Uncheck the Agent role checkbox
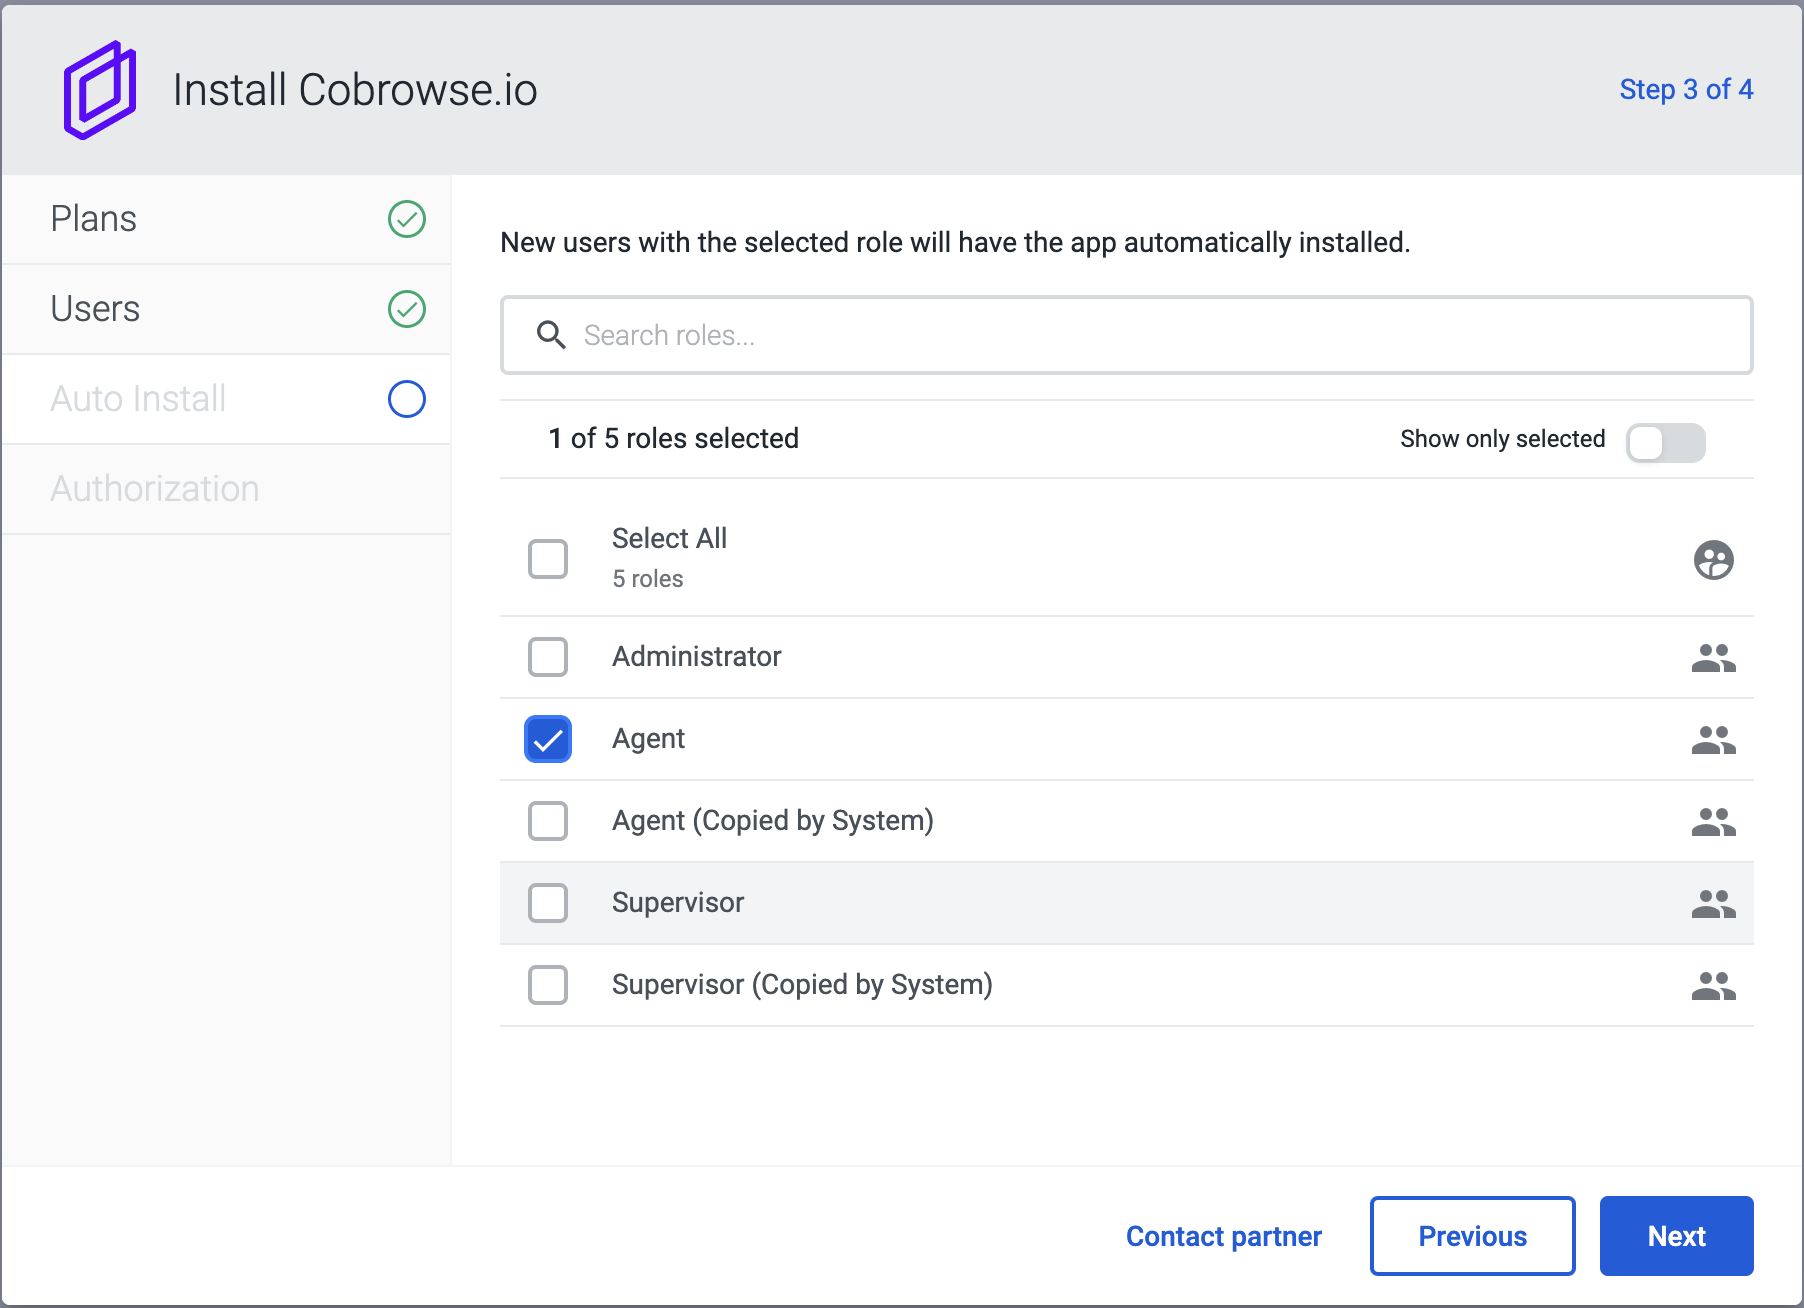The width and height of the screenshot is (1804, 1308). [548, 739]
